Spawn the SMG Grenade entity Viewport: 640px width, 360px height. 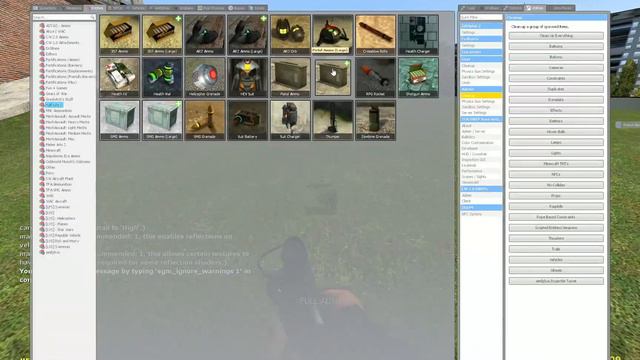pos(204,120)
